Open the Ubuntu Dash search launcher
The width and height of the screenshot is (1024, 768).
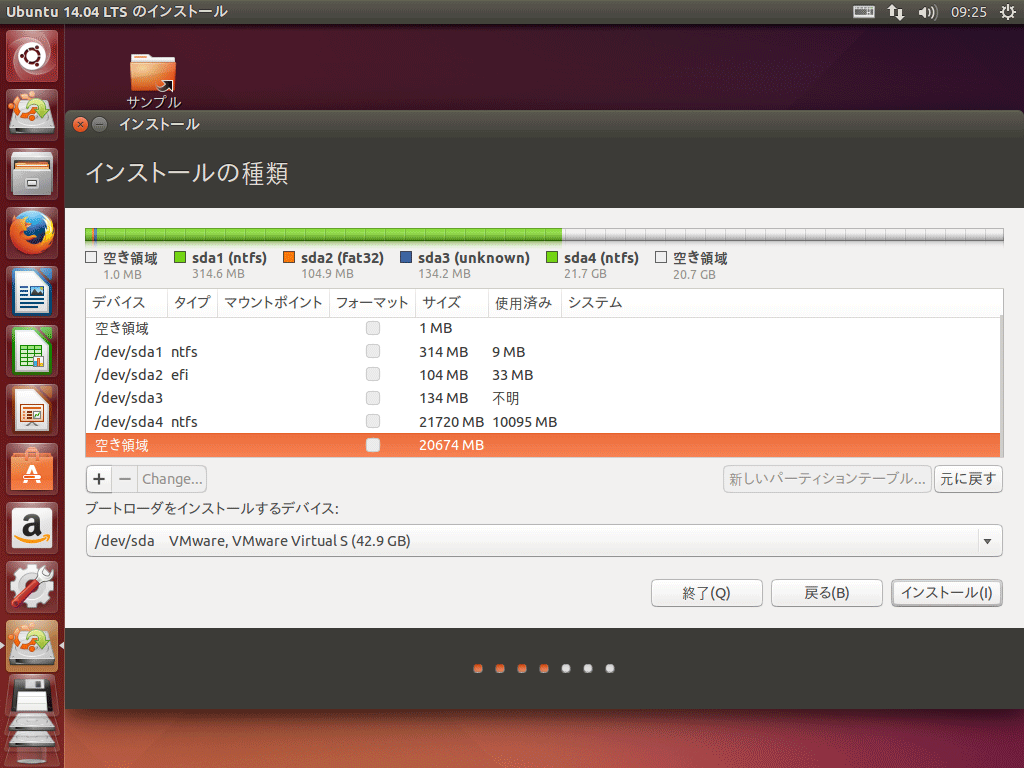32,56
